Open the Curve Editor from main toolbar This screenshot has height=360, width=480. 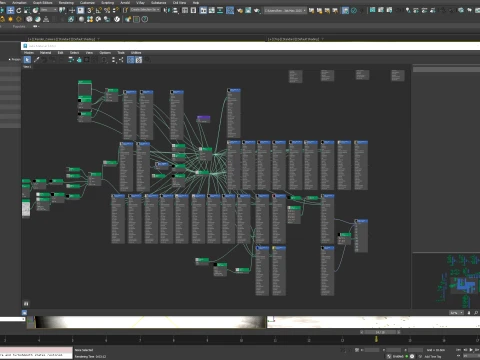pyautogui.click(x=211, y=10)
